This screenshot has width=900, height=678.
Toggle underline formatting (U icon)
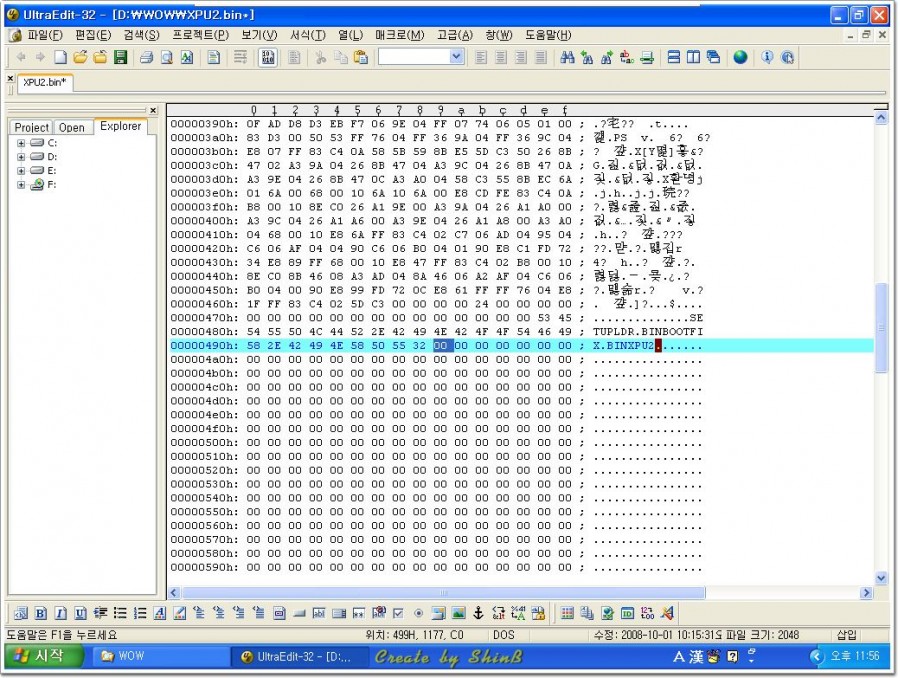tap(80, 613)
